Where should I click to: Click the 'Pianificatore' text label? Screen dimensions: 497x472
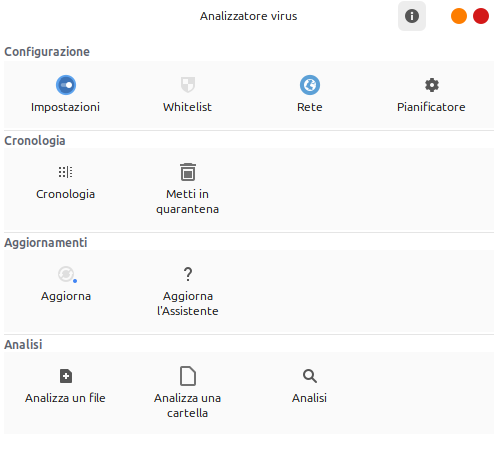coord(431,107)
